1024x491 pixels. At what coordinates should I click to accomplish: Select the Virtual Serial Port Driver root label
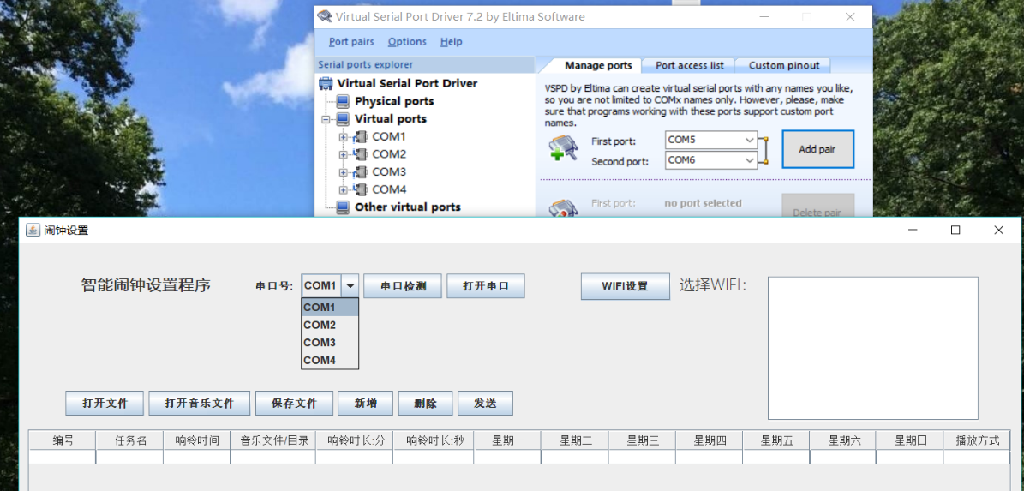click(x=407, y=83)
